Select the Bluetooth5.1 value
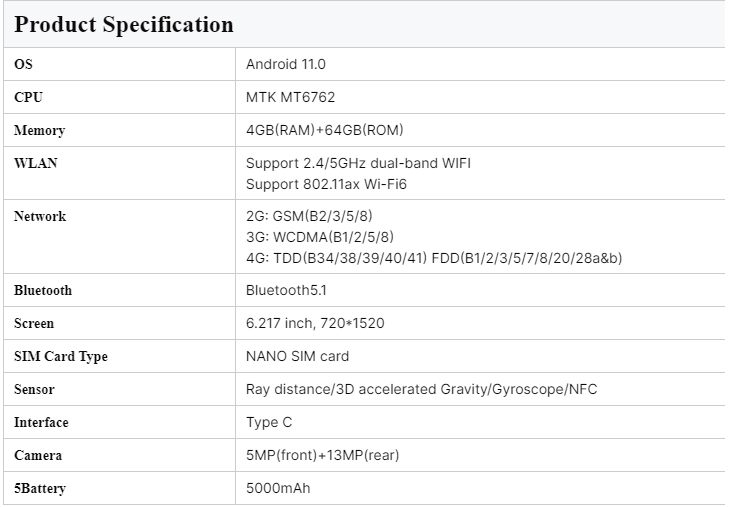The width and height of the screenshot is (730, 507). coord(288,290)
